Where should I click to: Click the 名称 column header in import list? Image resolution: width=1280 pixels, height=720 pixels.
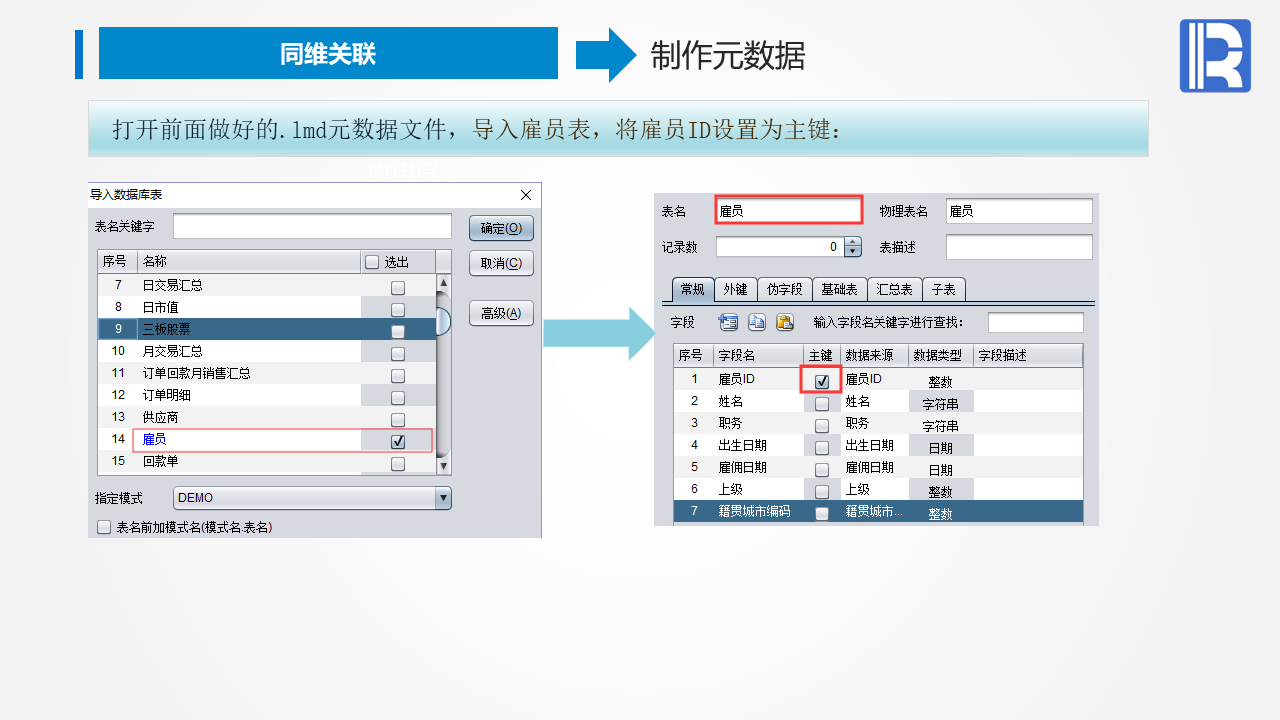(249, 262)
